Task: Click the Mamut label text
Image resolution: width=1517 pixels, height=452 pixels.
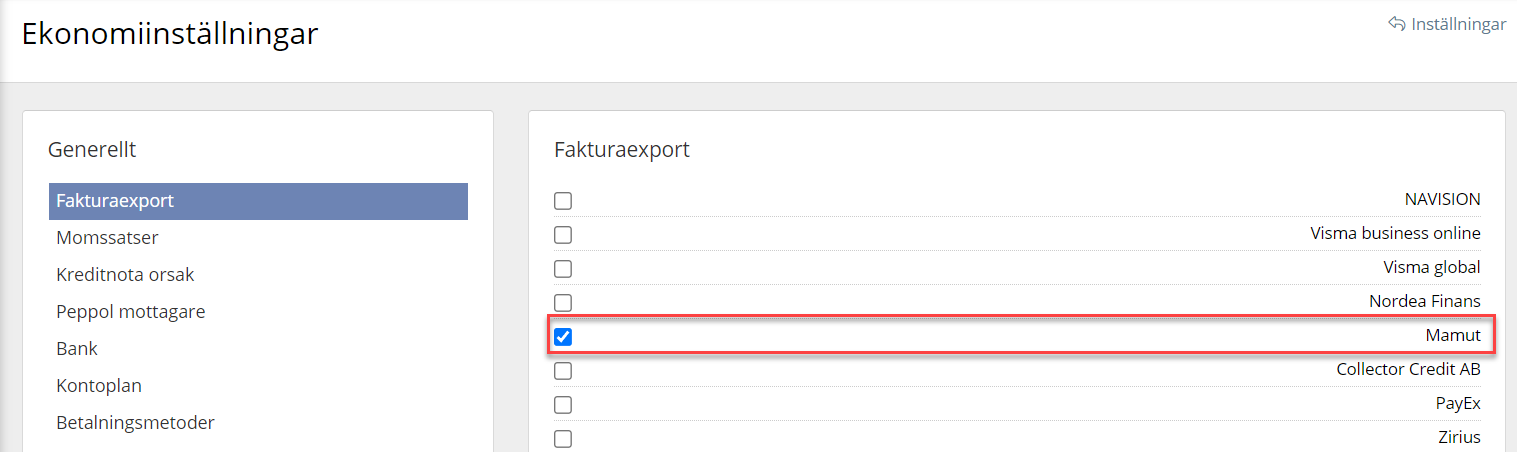Action: click(1452, 336)
